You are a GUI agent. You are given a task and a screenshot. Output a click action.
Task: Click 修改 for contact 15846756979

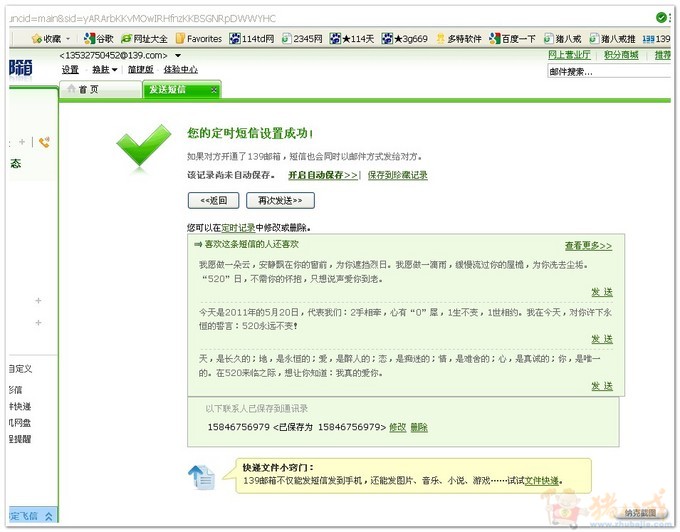398,428
